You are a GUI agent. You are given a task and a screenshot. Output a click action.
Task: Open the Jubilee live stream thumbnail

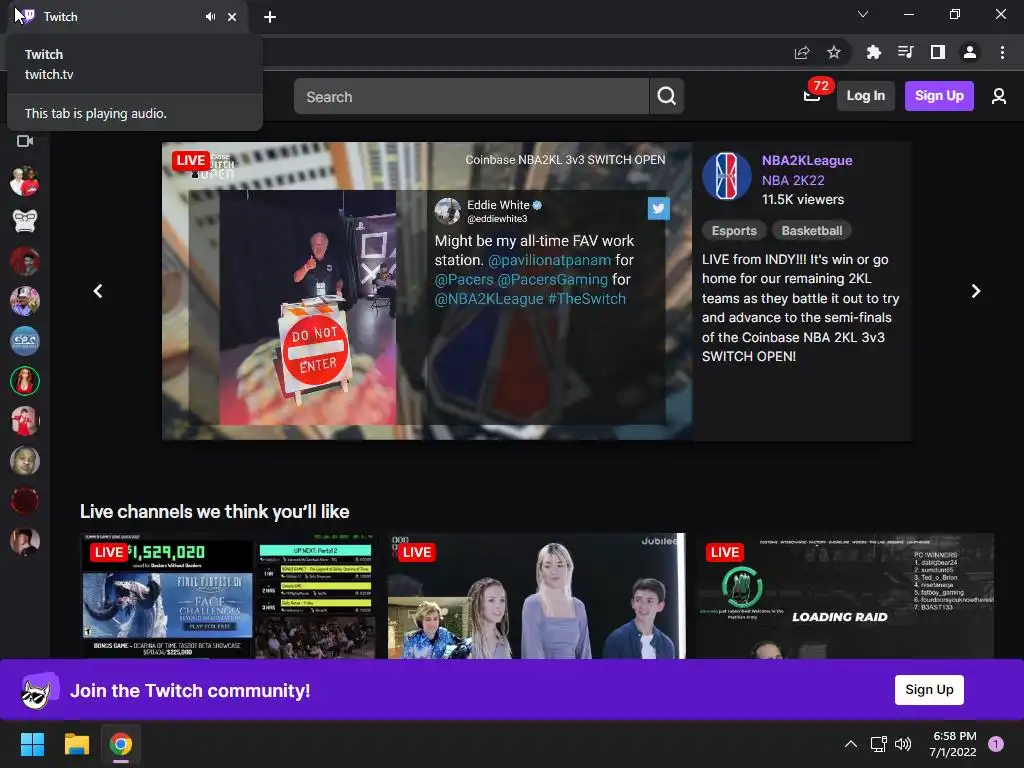(x=537, y=596)
